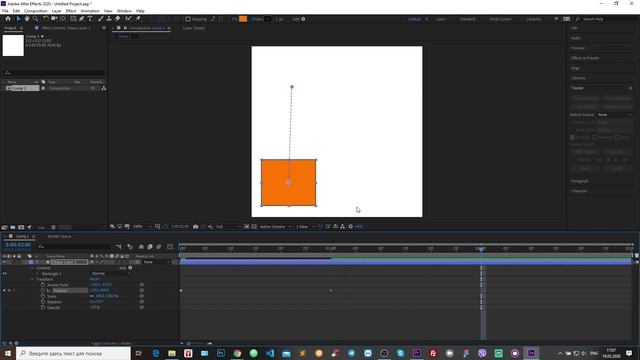Image resolution: width=640 pixels, height=360 pixels.
Task: Toggle the Scale checkbox in Tracker panel
Action: coord(617,138)
